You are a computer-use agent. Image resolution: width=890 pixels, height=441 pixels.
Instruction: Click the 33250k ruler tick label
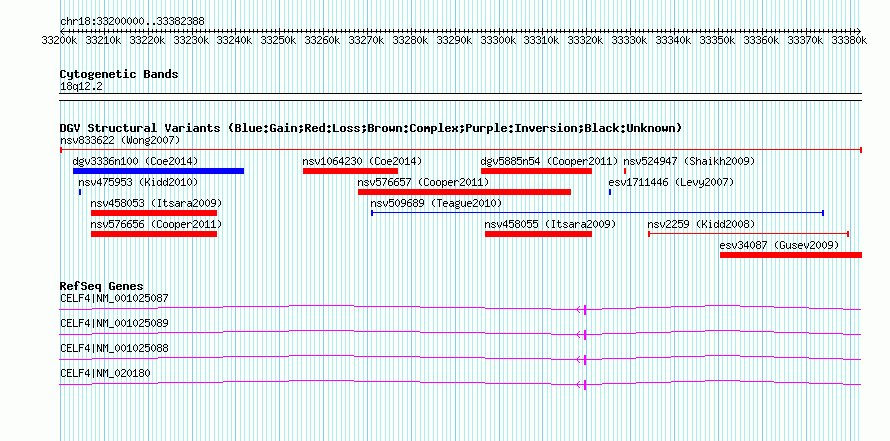(279, 40)
